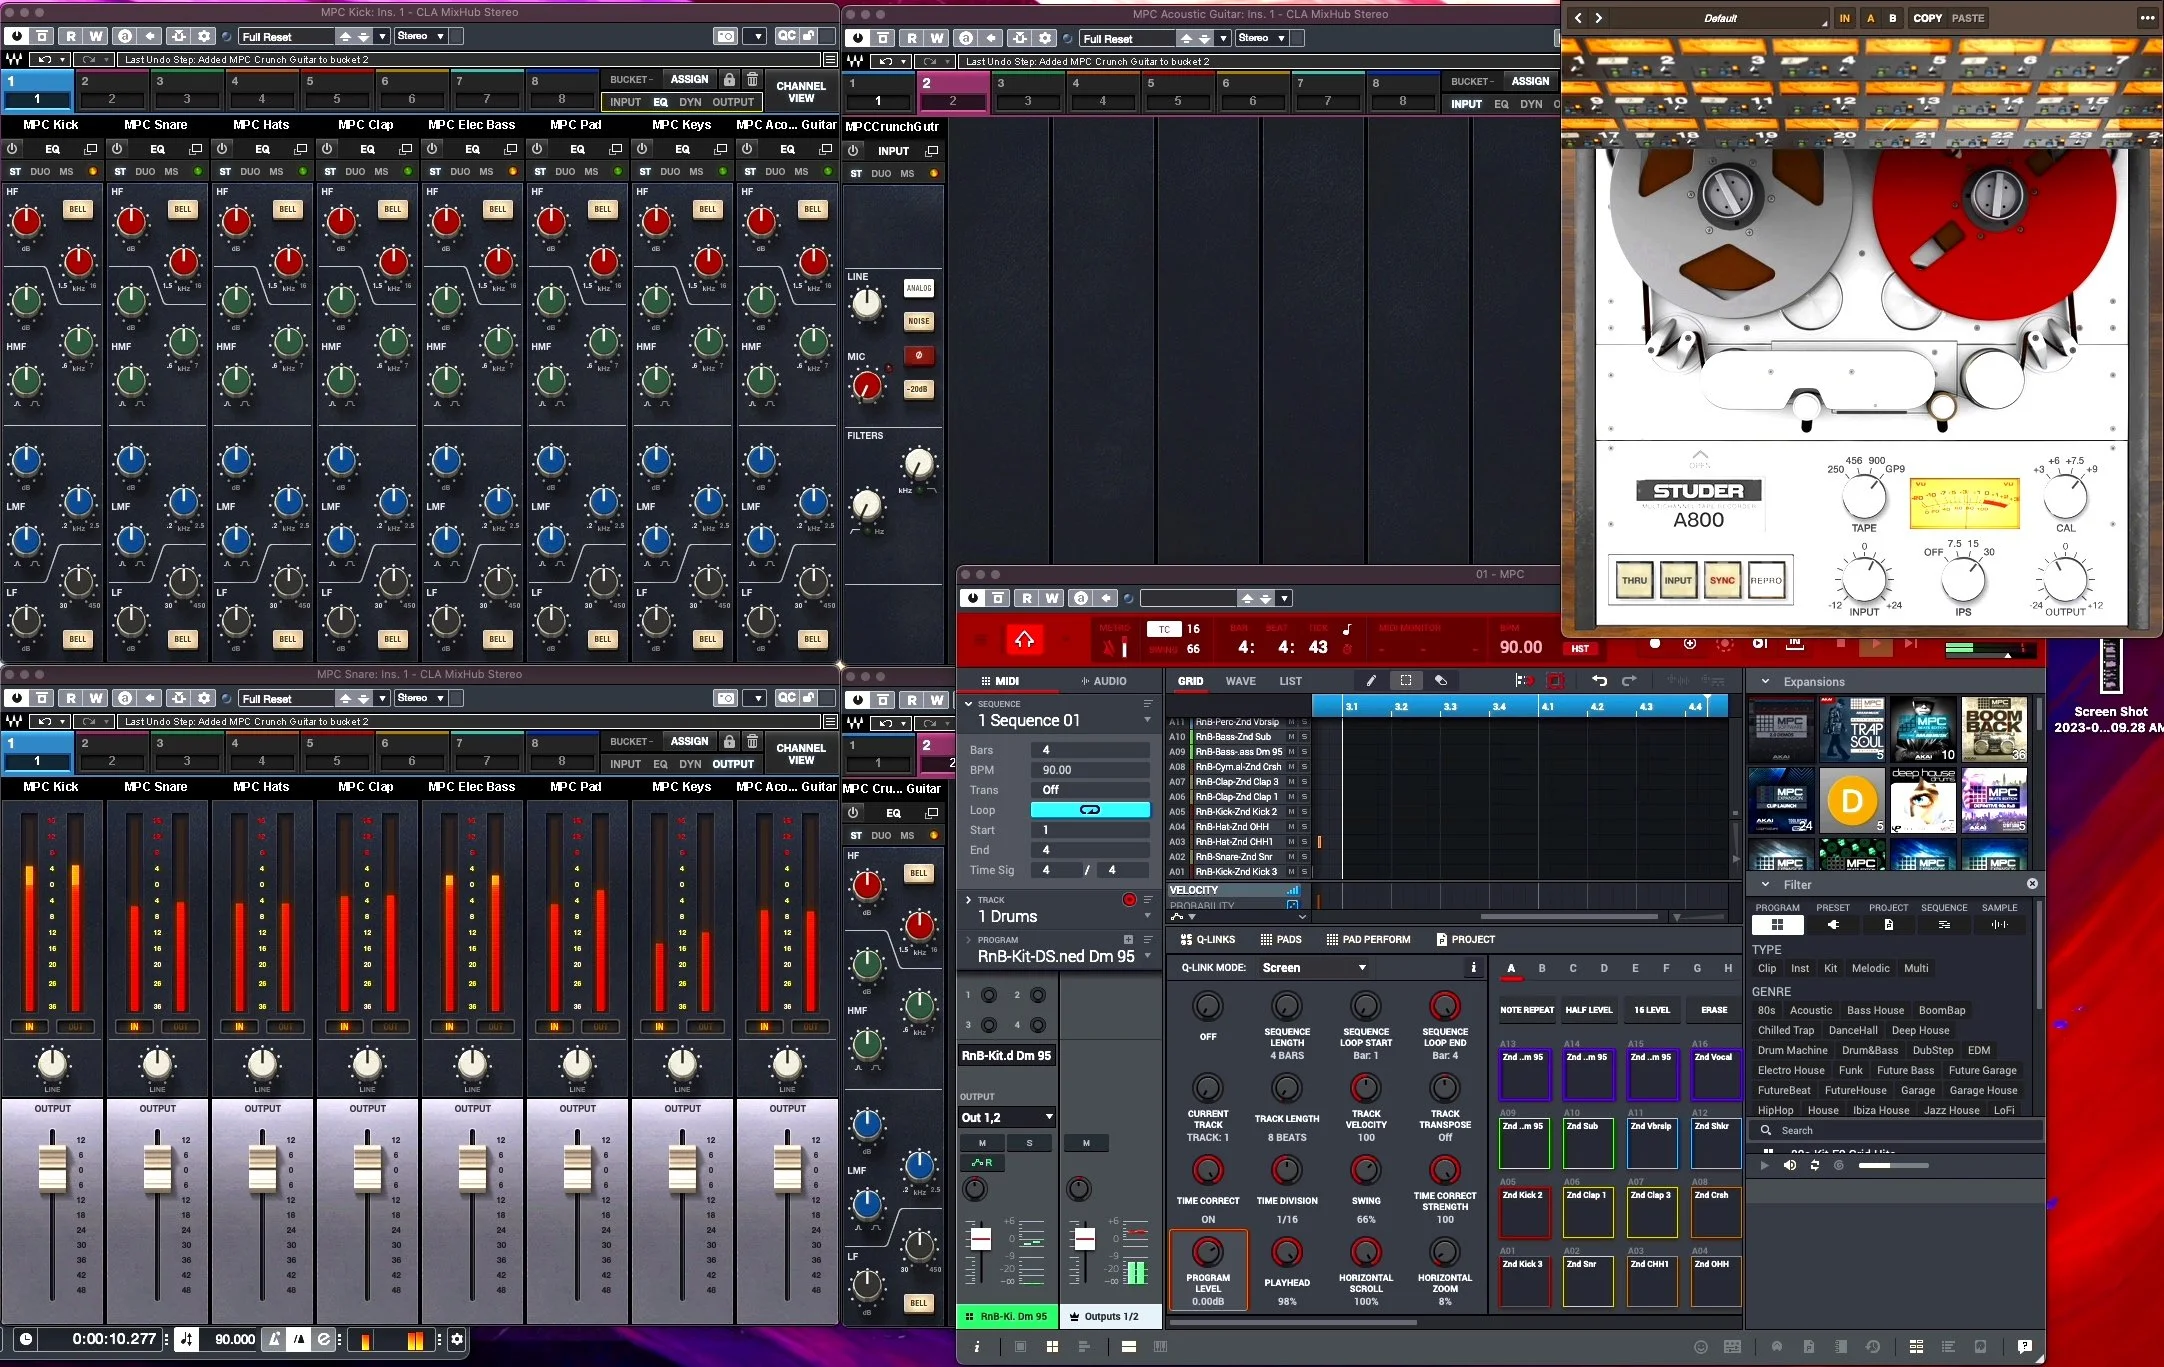Click the camera snapshot icon in MPC Kick window
Viewport: 2164px width, 1367px height.
point(726,37)
